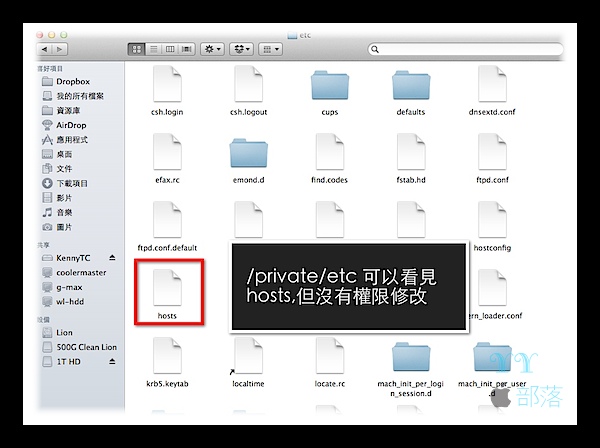Click the dnsextd.conf file name label
This screenshot has height=448, width=600.
(492, 112)
